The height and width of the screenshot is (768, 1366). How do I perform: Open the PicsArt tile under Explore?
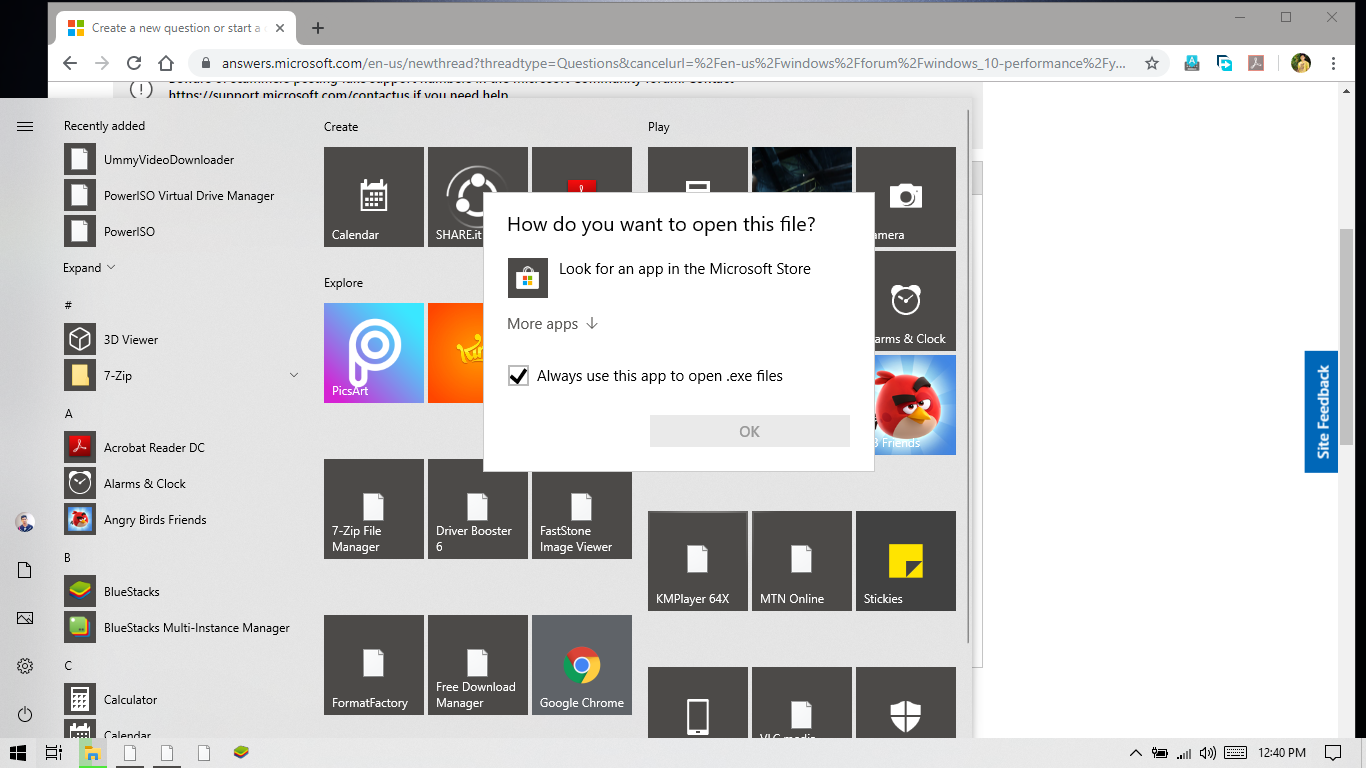coord(374,353)
